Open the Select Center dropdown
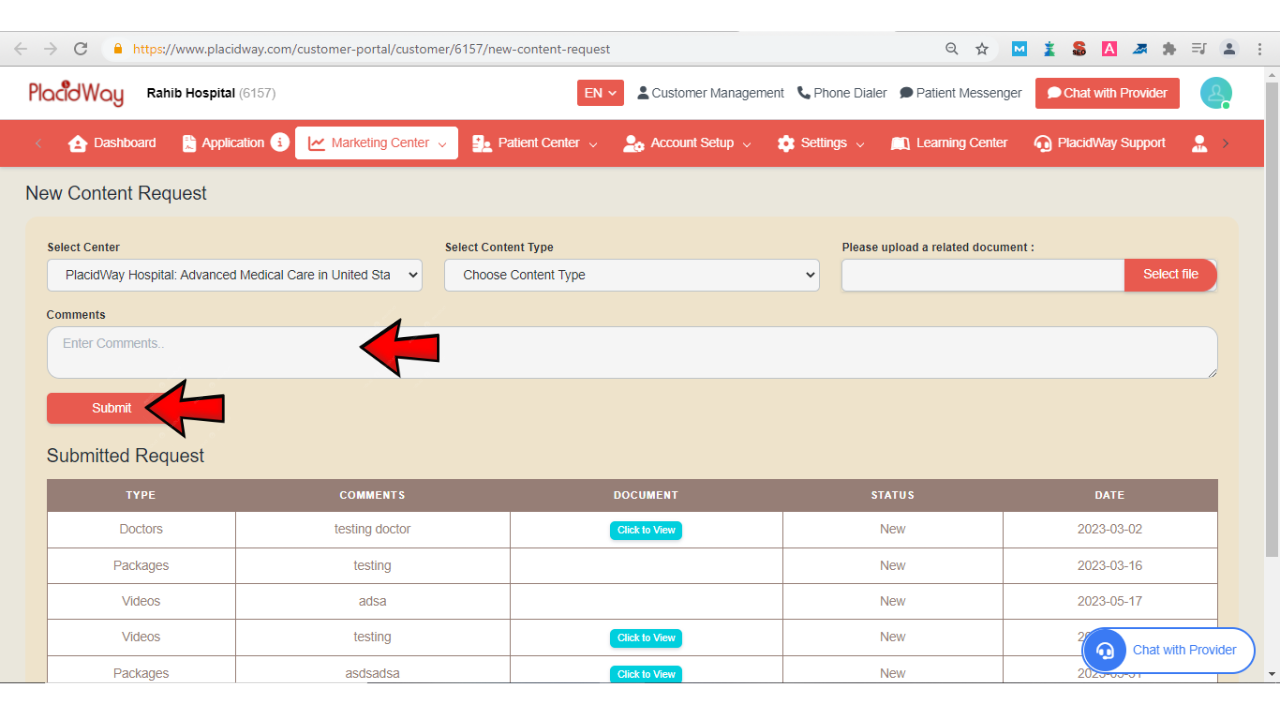The width and height of the screenshot is (1280, 720). (234, 275)
